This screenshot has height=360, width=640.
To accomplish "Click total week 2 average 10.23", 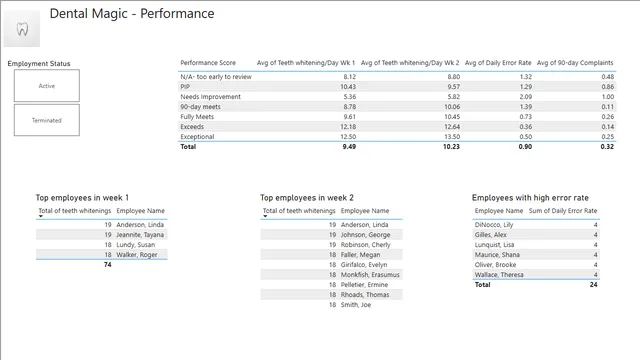I will [451, 147].
